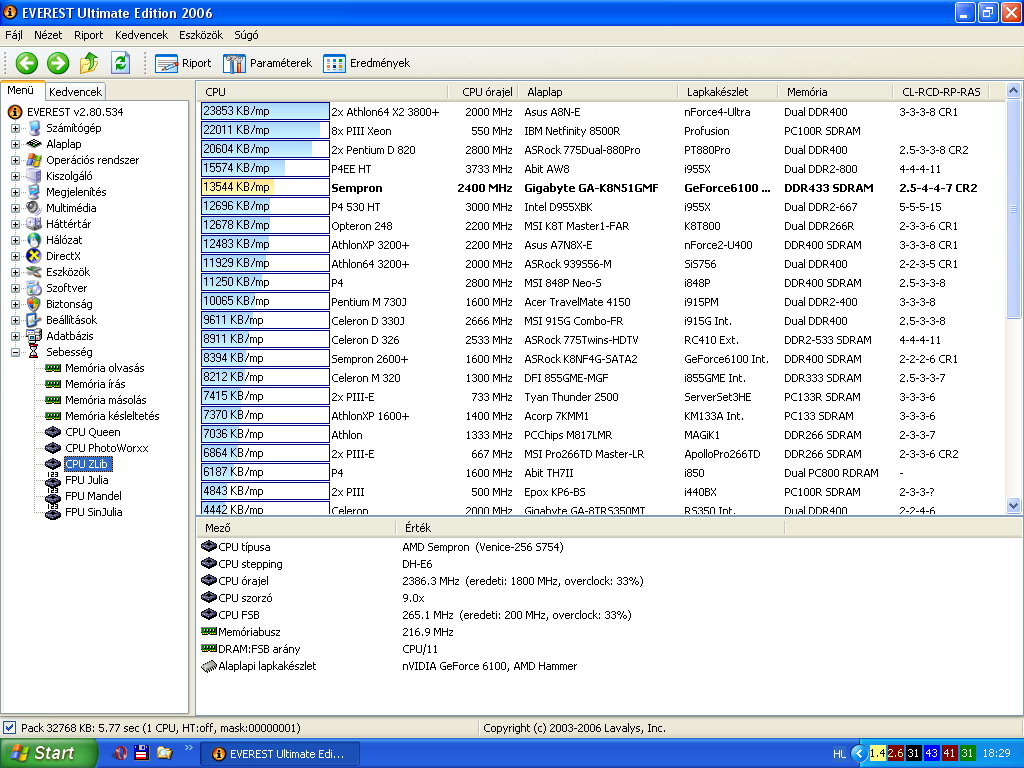The height and width of the screenshot is (768, 1024).
Task: Sort by the CPU órajel column header
Action: 483,92
